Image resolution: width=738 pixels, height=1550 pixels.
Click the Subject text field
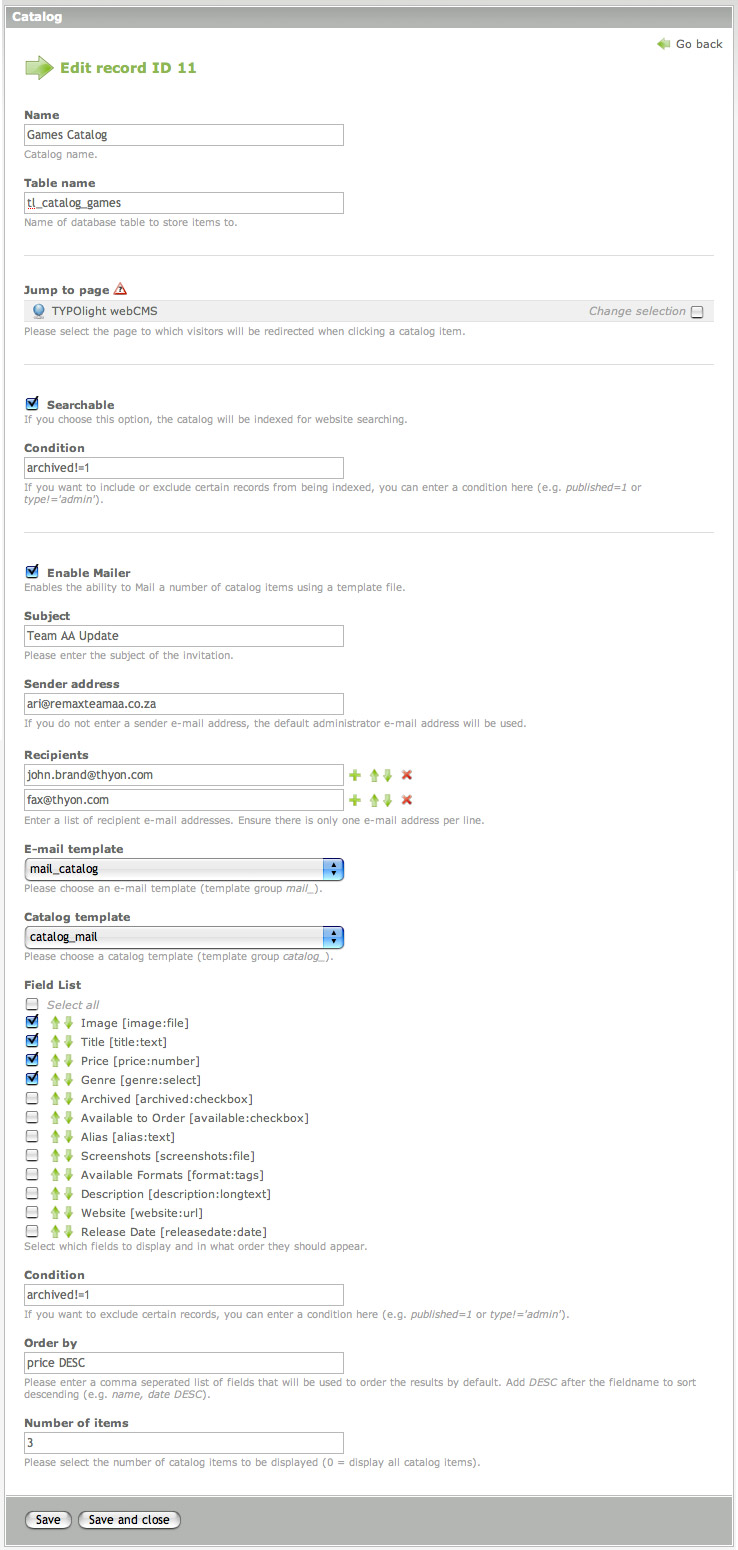click(x=184, y=636)
